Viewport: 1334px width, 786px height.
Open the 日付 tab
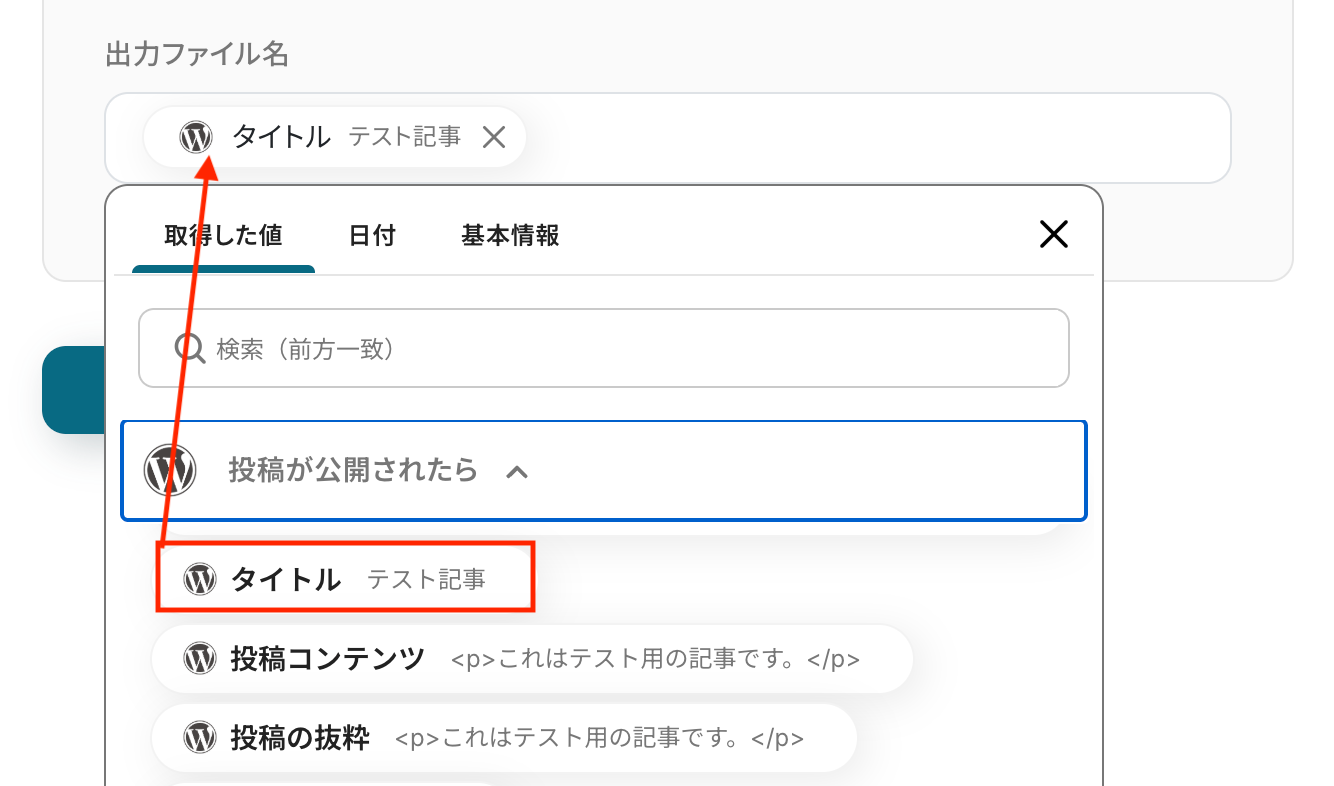point(372,236)
